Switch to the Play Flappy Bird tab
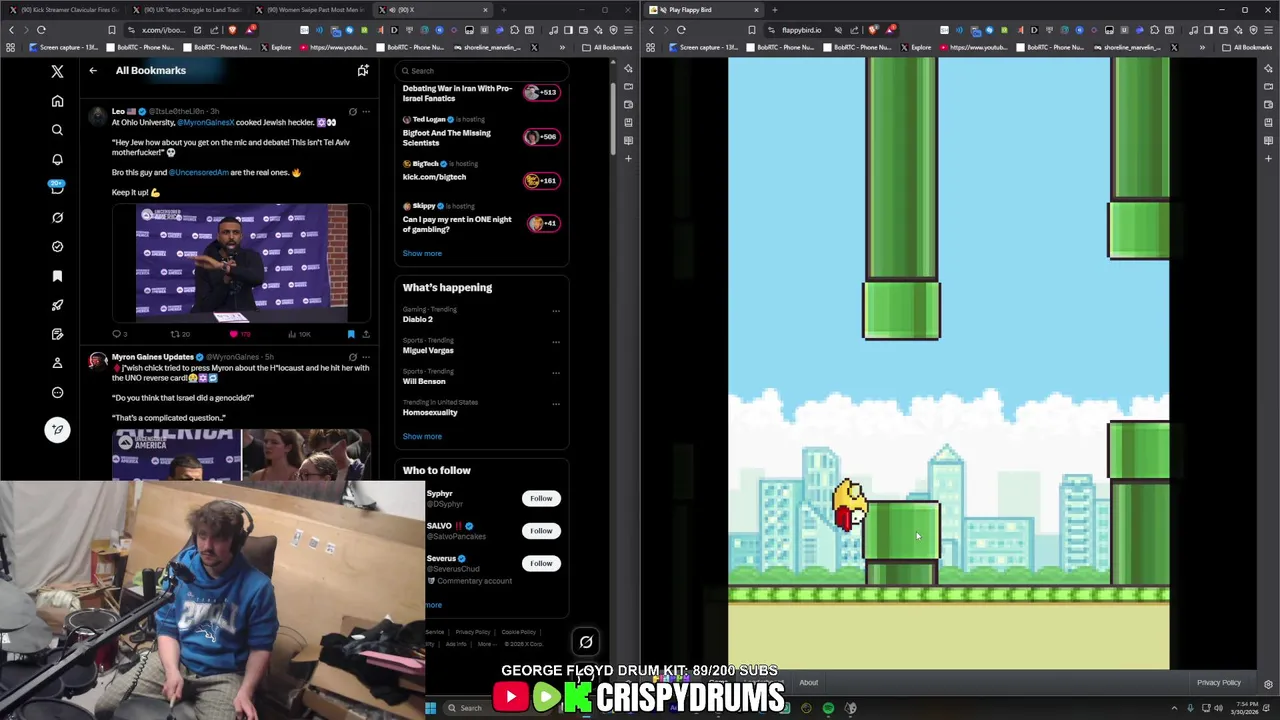The height and width of the screenshot is (720, 1280). (x=703, y=10)
